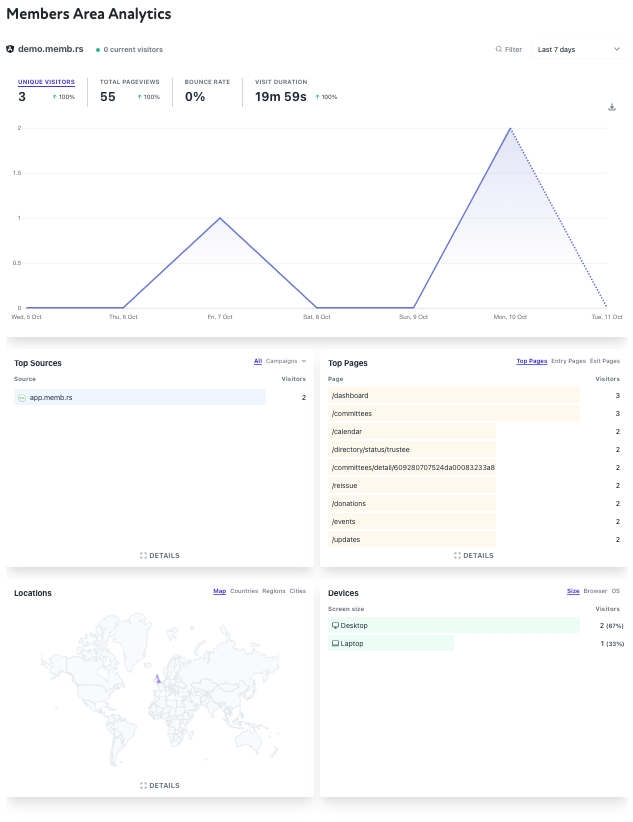
Task: Click the Mon, 10 Oct peak on chart
Action: (510, 128)
